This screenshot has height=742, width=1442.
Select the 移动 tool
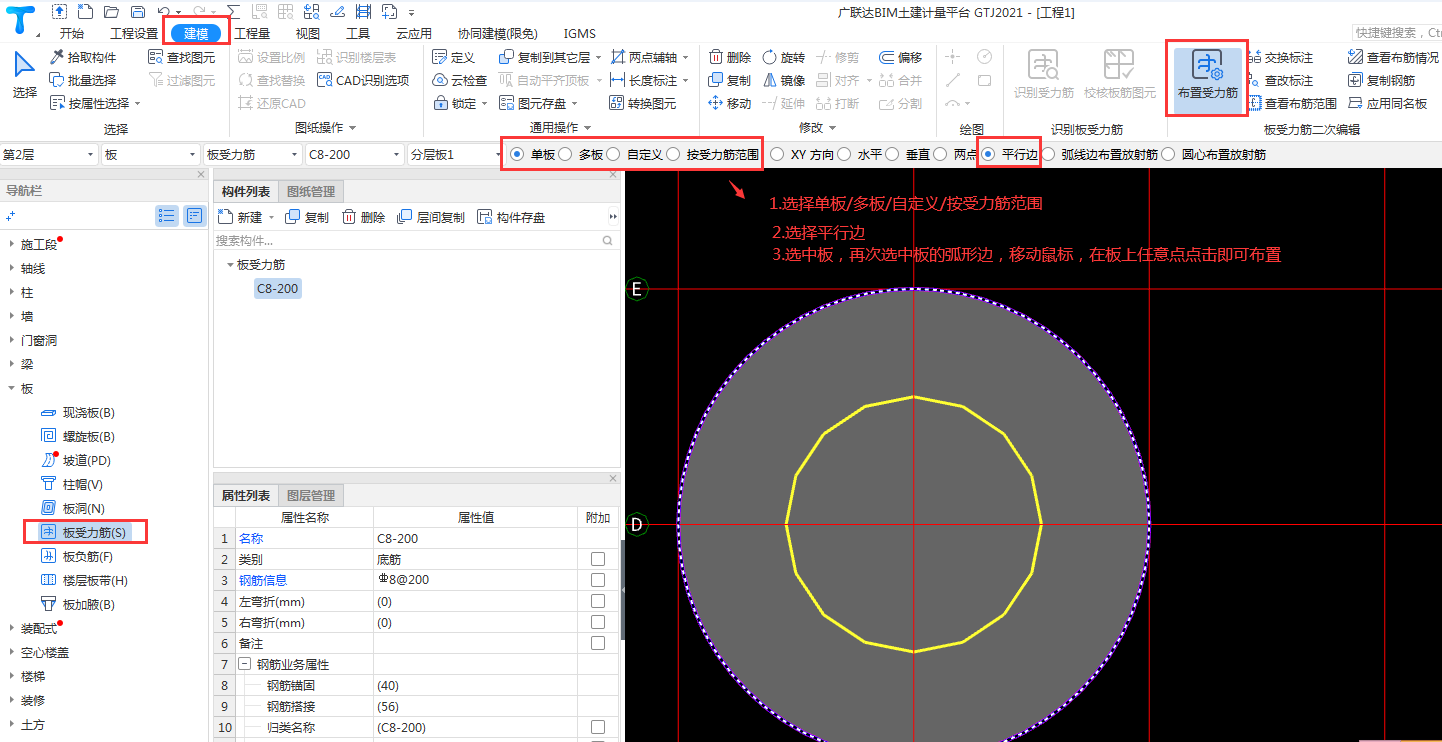tap(729, 103)
